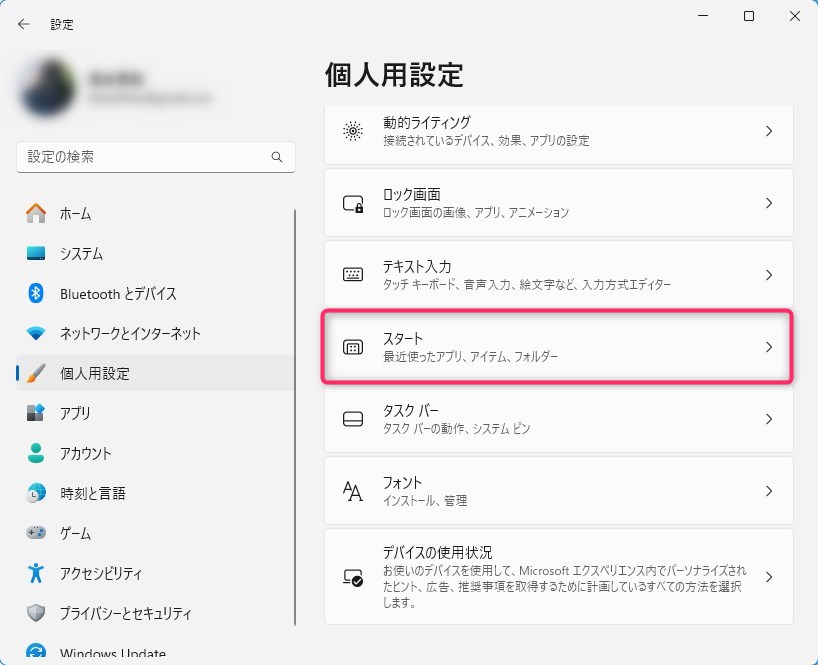Select the Bluetooth icon in sidebar
The width and height of the screenshot is (818, 665).
point(36,293)
